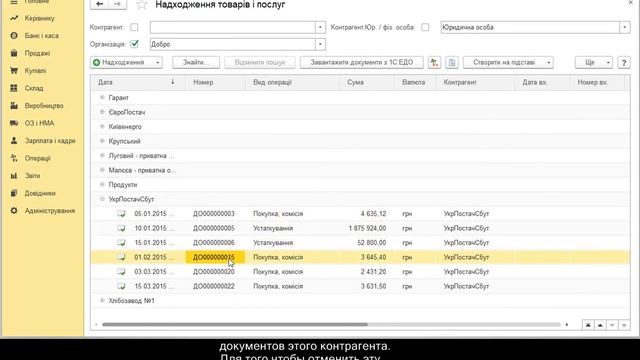Click the Знайти... button
This screenshot has width=640, height=360.
196,62
